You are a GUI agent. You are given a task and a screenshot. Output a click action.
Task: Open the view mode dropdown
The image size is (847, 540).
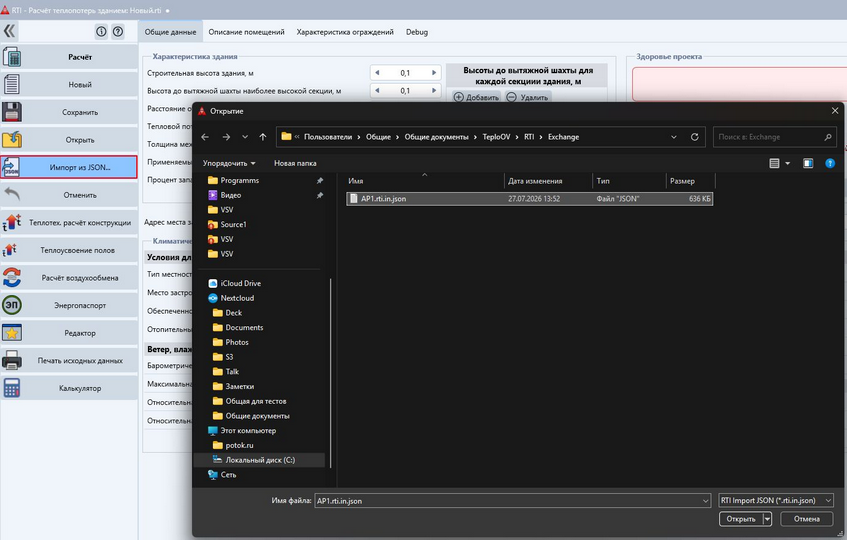[x=788, y=163]
